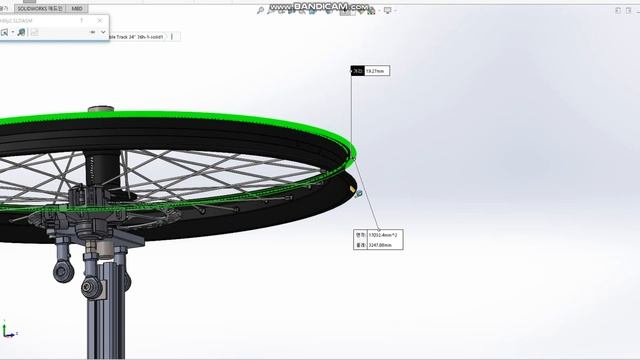Click the pin icon in Measure dialog
The image size is (640, 360).
click(93, 32)
